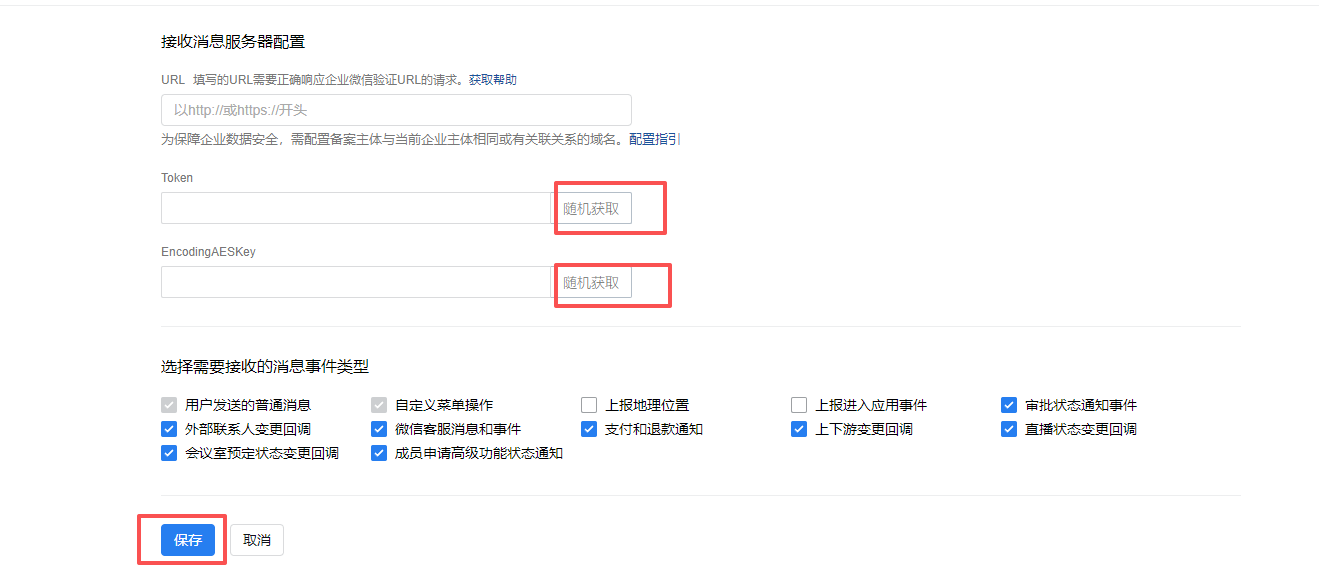Enable the 上报进入应用事件 checkbox
Image resolution: width=1319 pixels, height=586 pixels.
(x=799, y=405)
